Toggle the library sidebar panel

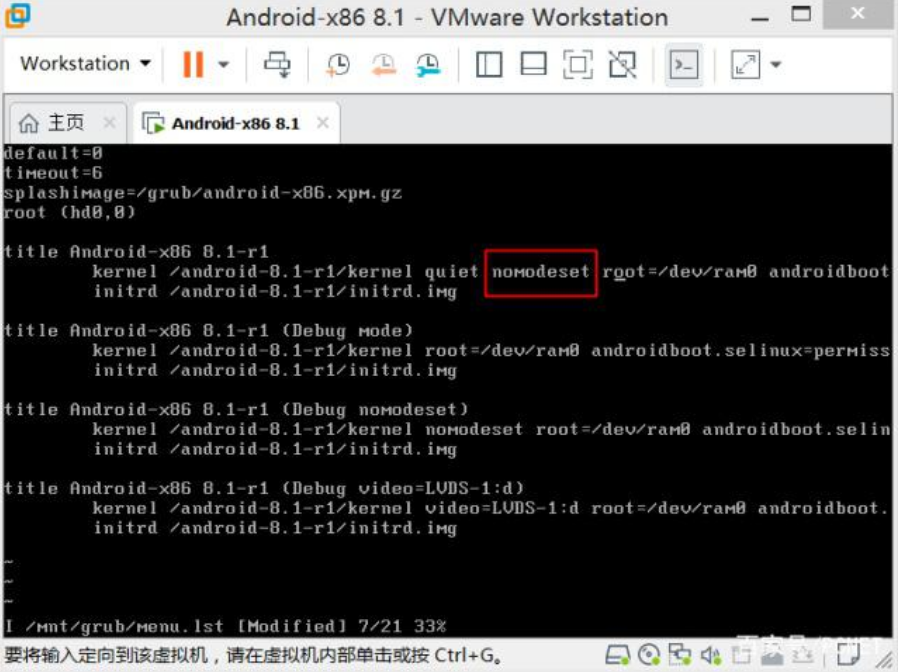point(489,64)
